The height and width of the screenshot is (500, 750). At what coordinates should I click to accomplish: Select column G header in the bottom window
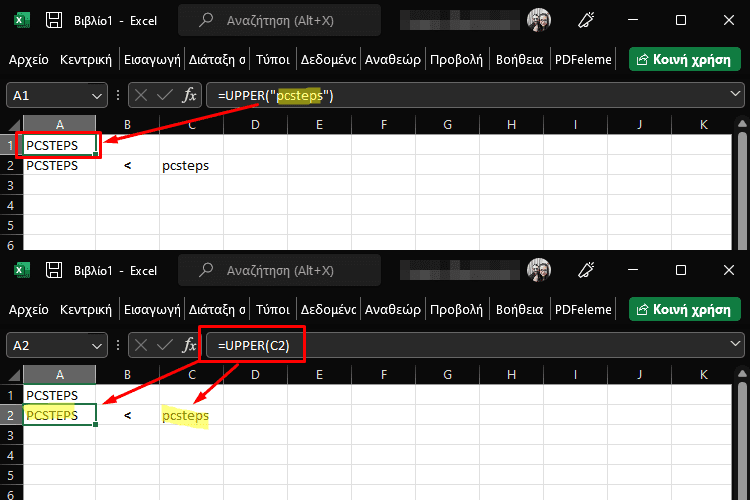tap(447, 375)
